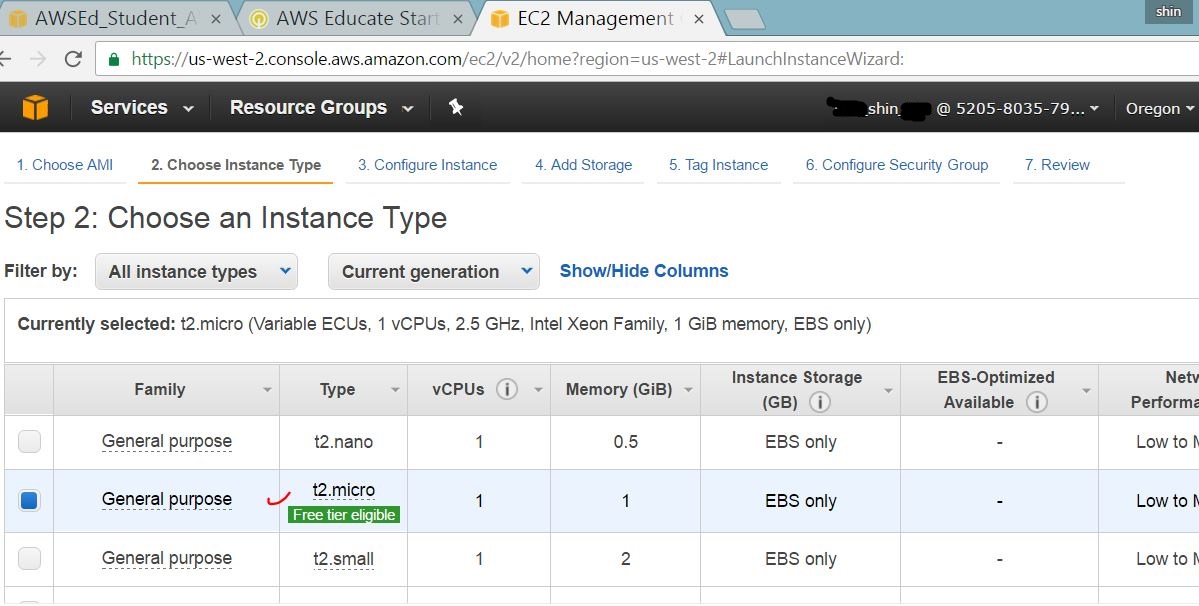Toggle the t2.micro instance checkbox
This screenshot has width=1199, height=606.
click(30, 500)
